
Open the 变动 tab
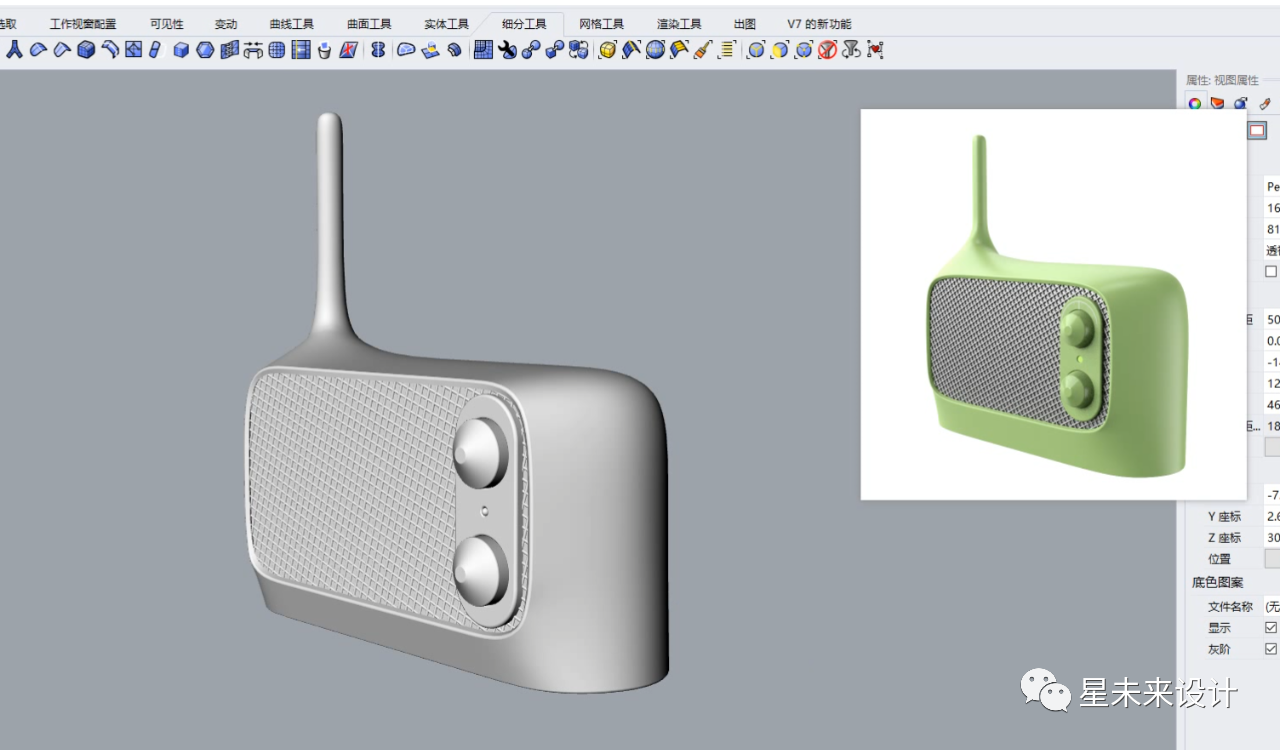225,24
